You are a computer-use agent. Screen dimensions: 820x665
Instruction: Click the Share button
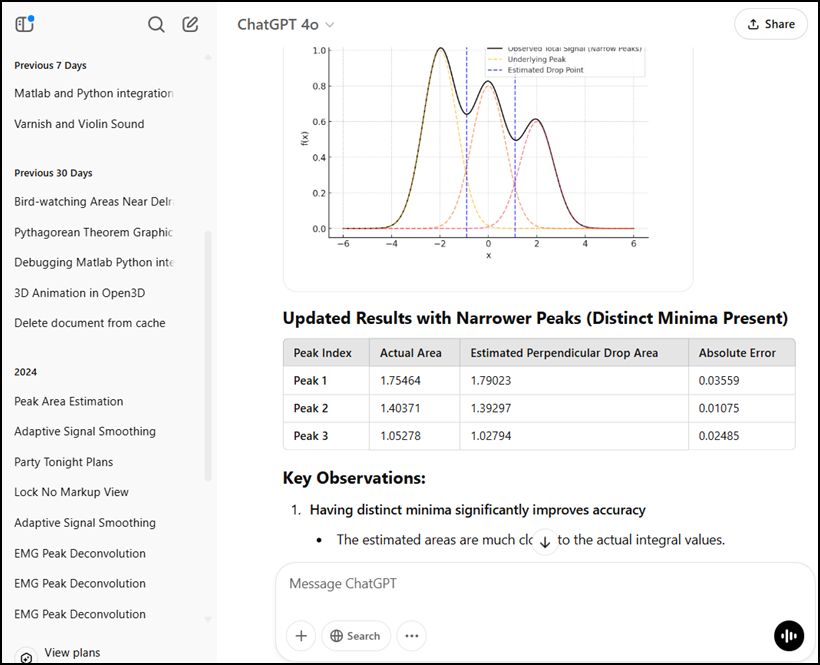coord(770,24)
